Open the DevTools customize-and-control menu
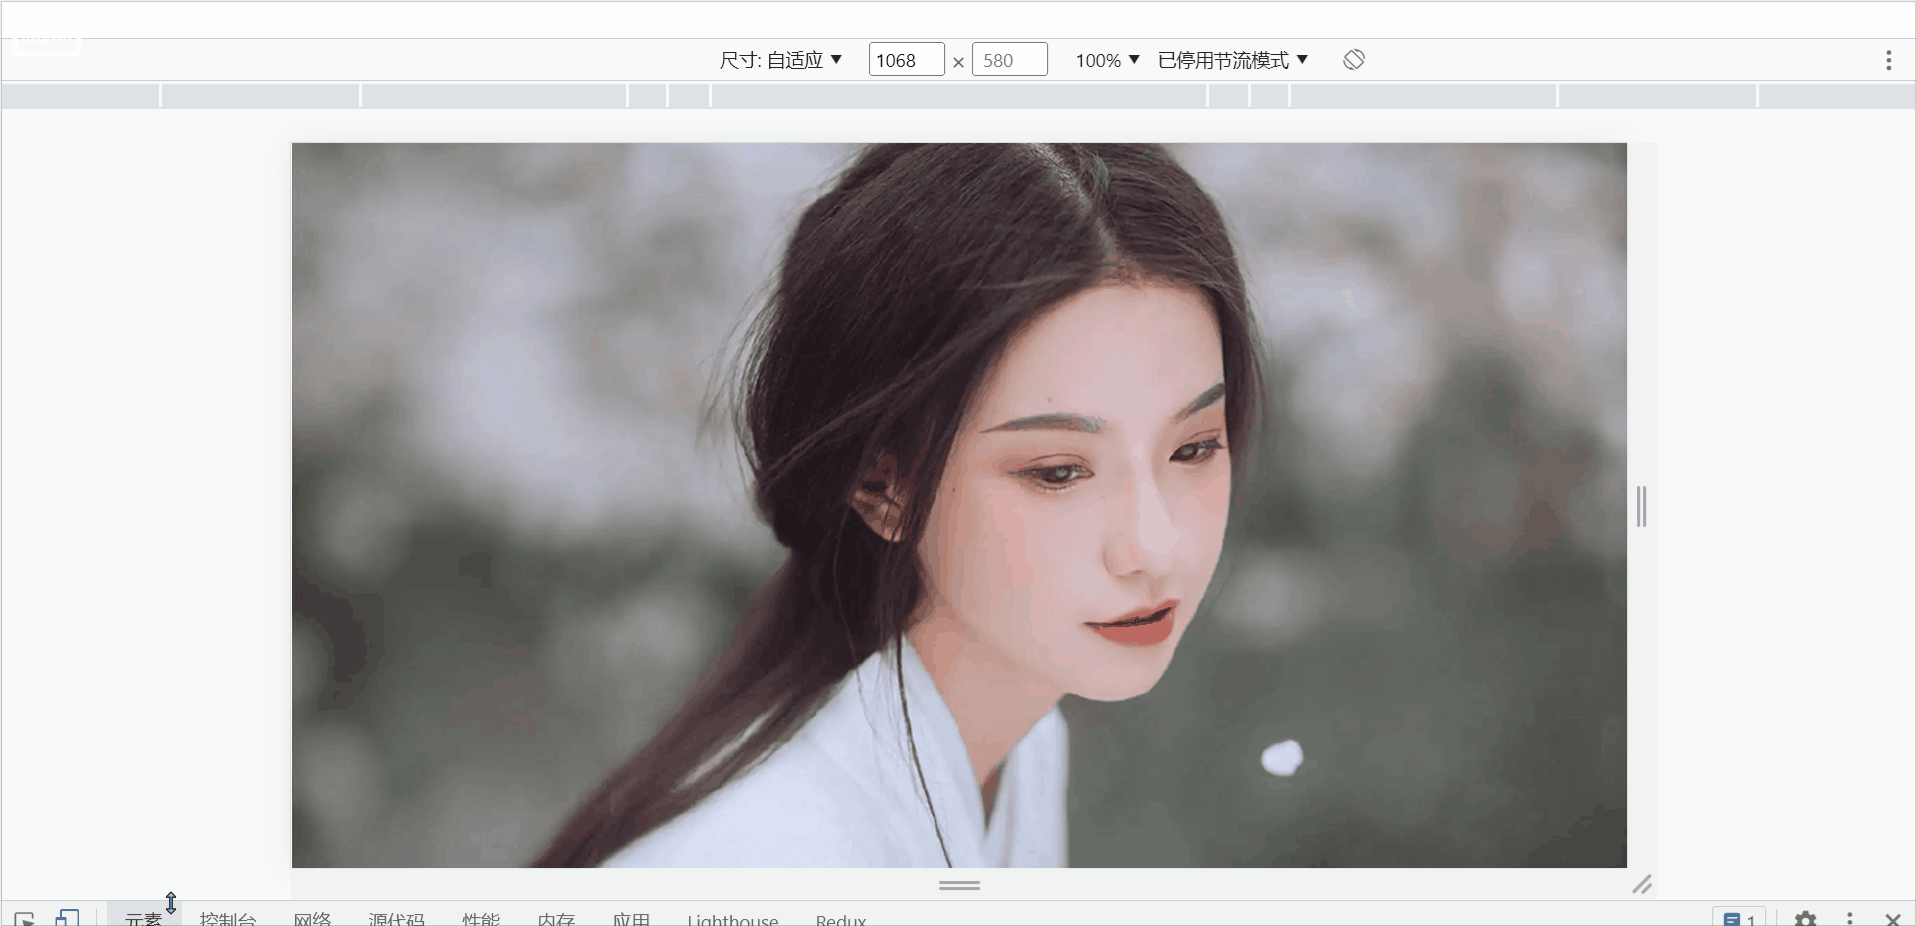 1850,919
